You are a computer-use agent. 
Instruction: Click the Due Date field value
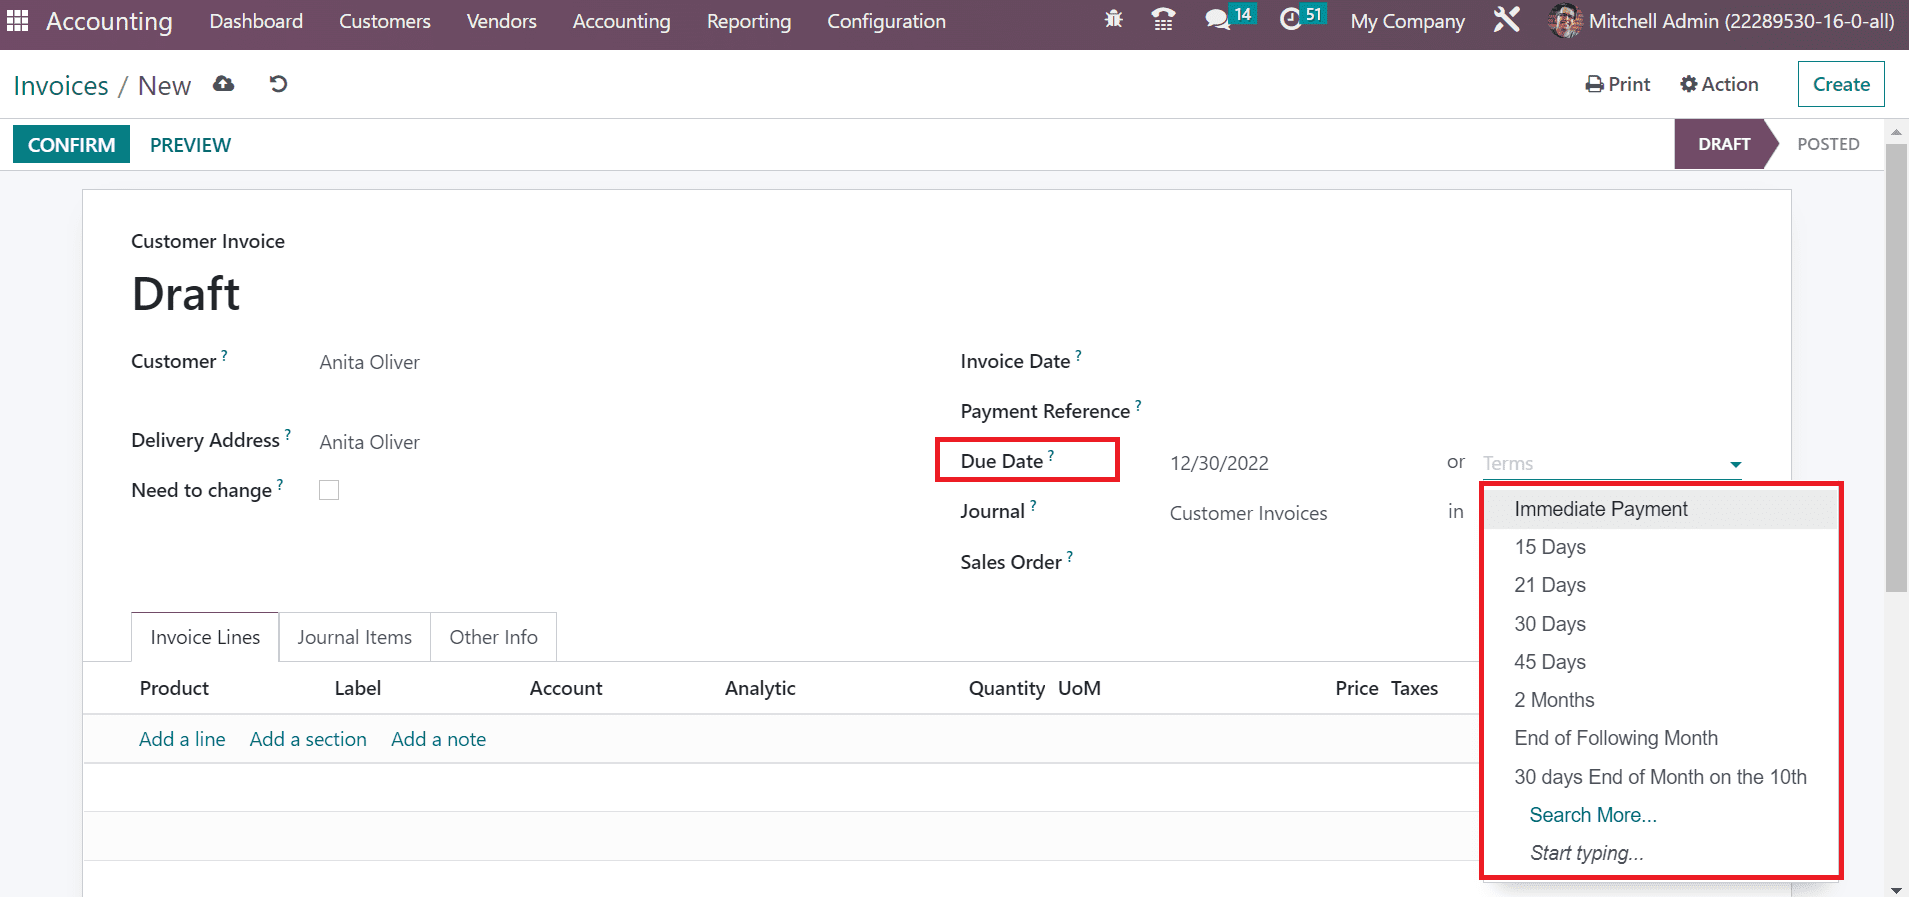pyautogui.click(x=1219, y=463)
